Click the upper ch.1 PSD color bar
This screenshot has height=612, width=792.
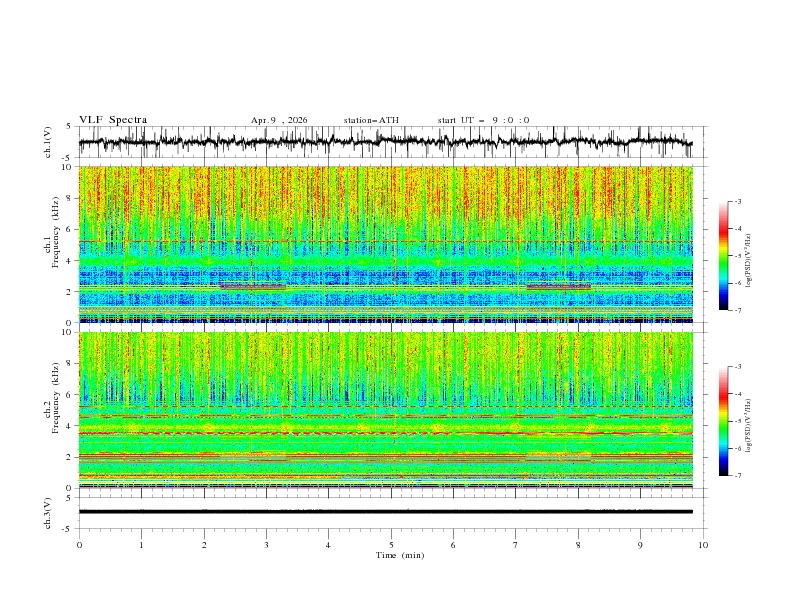pos(723,256)
